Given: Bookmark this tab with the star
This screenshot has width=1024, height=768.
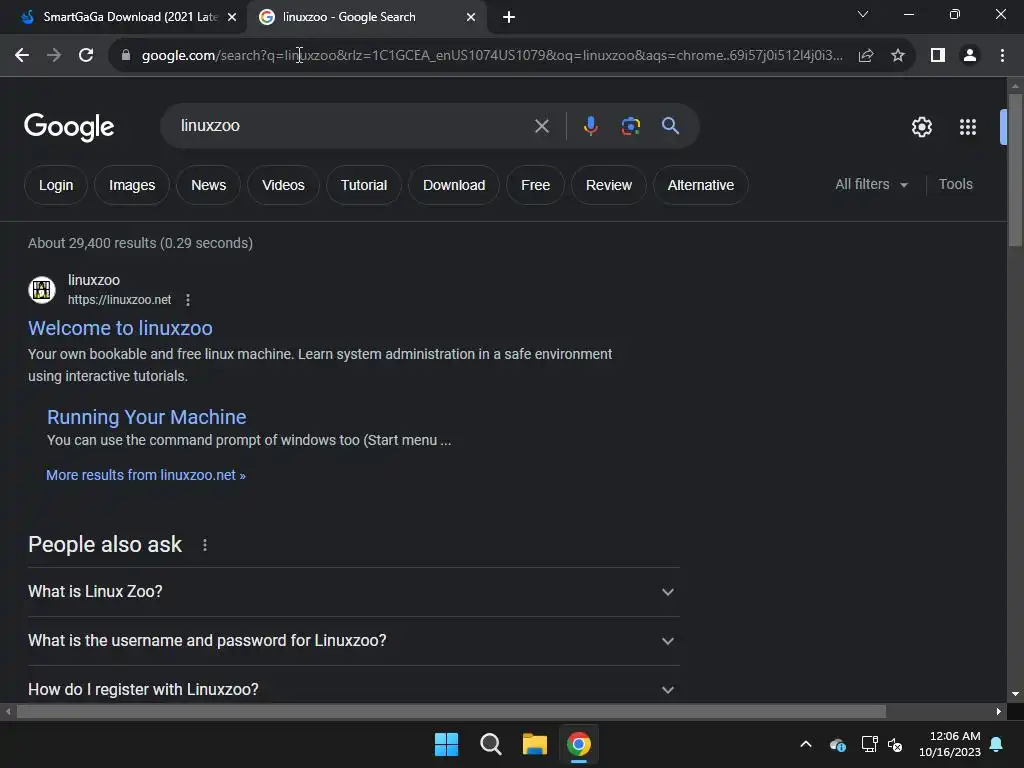Looking at the screenshot, I should pyautogui.click(x=898, y=56).
